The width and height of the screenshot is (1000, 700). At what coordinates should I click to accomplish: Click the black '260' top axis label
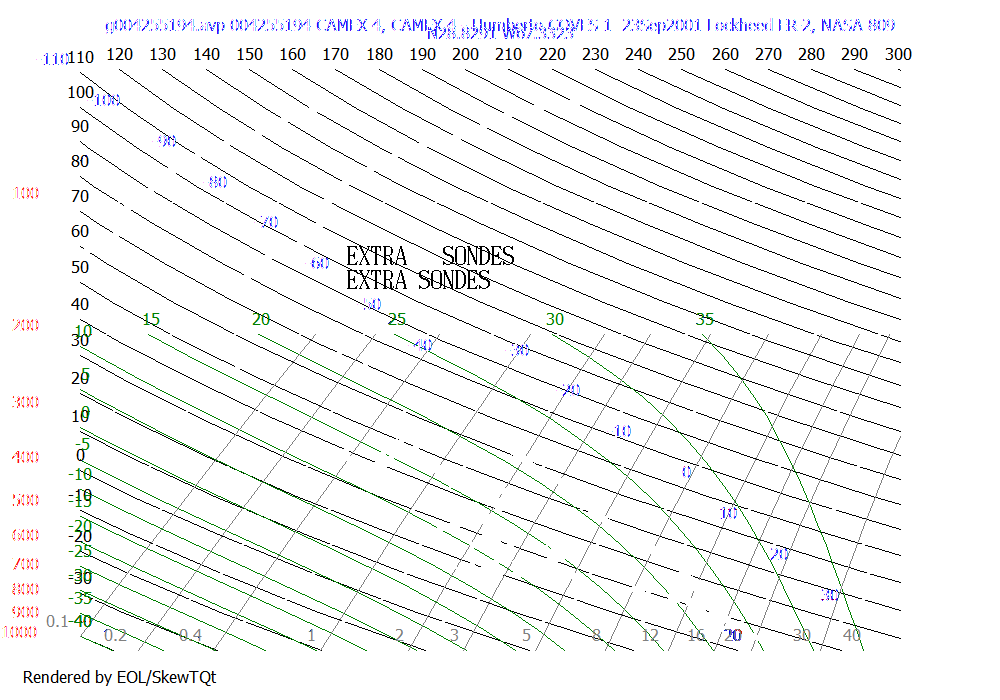pos(725,54)
